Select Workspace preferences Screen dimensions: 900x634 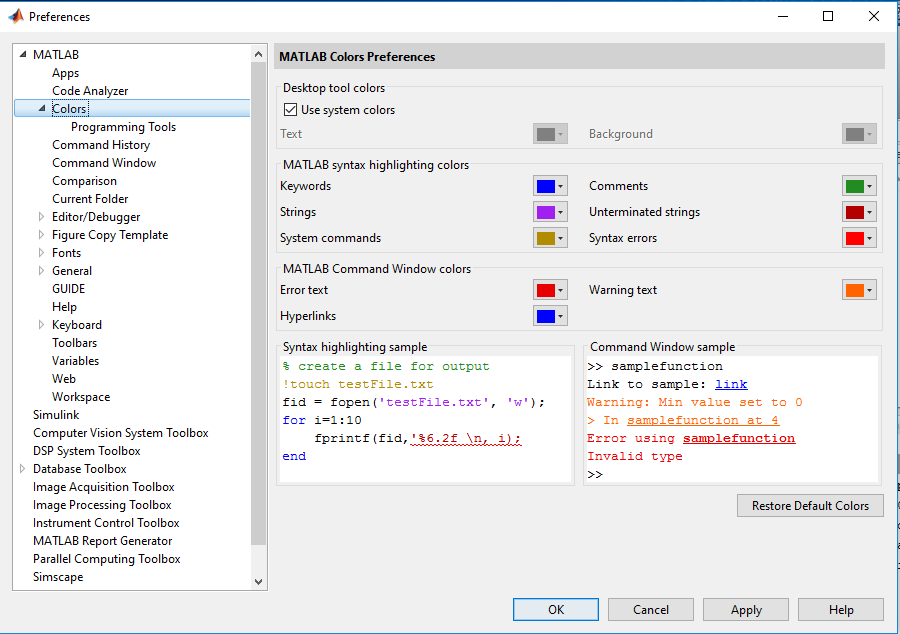(x=81, y=397)
